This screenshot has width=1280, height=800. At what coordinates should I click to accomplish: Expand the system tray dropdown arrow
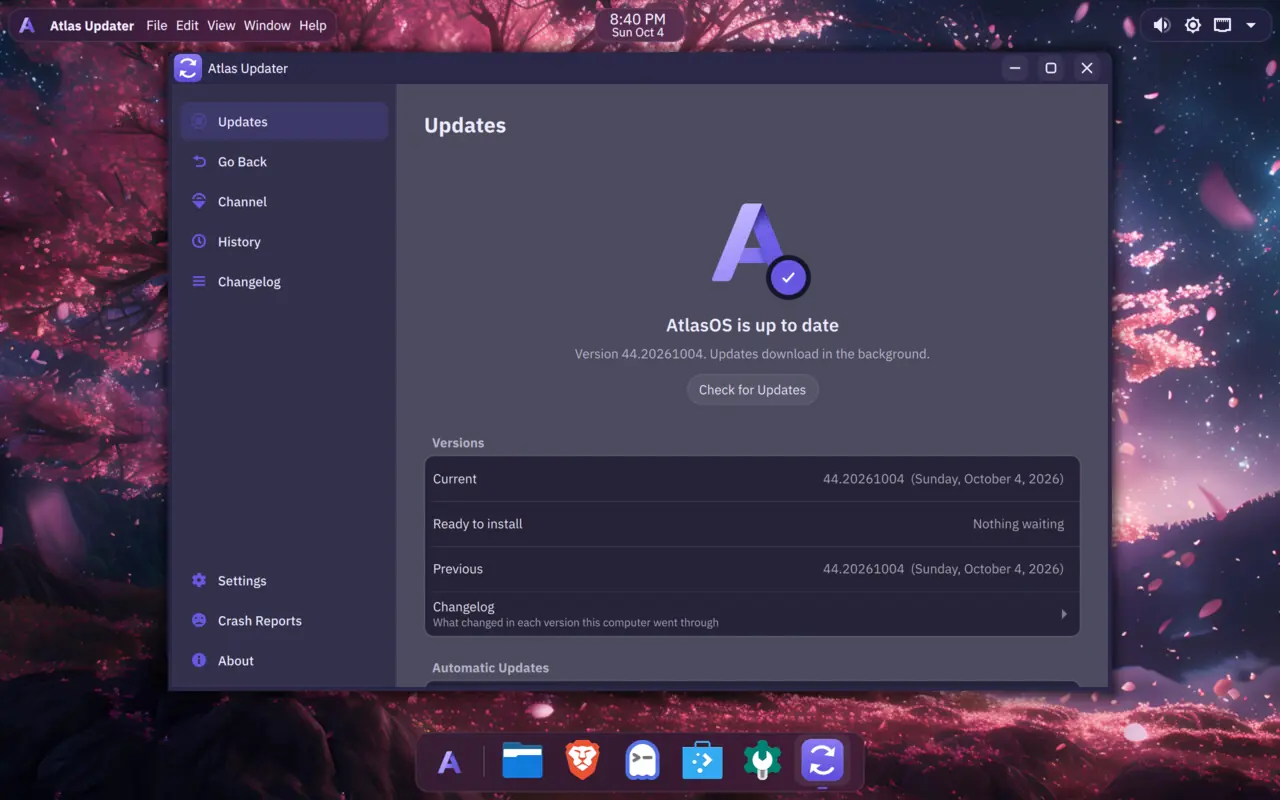pyautogui.click(x=1251, y=25)
